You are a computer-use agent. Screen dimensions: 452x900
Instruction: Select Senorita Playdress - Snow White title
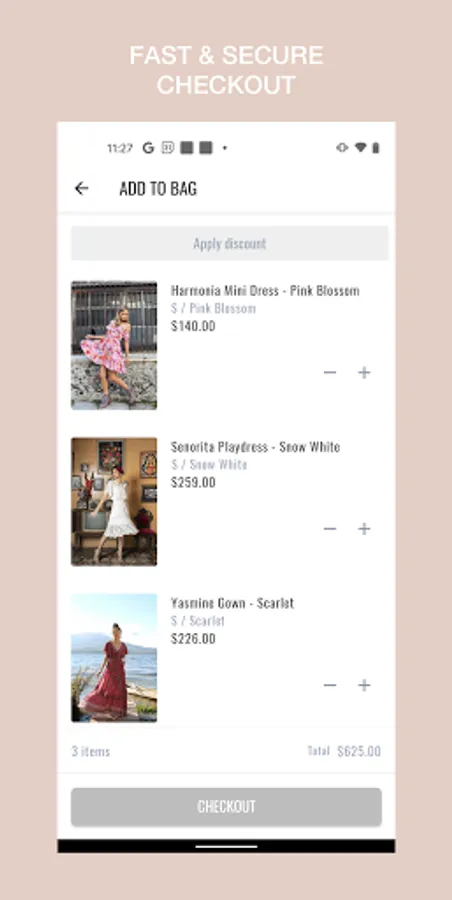pyautogui.click(x=256, y=447)
